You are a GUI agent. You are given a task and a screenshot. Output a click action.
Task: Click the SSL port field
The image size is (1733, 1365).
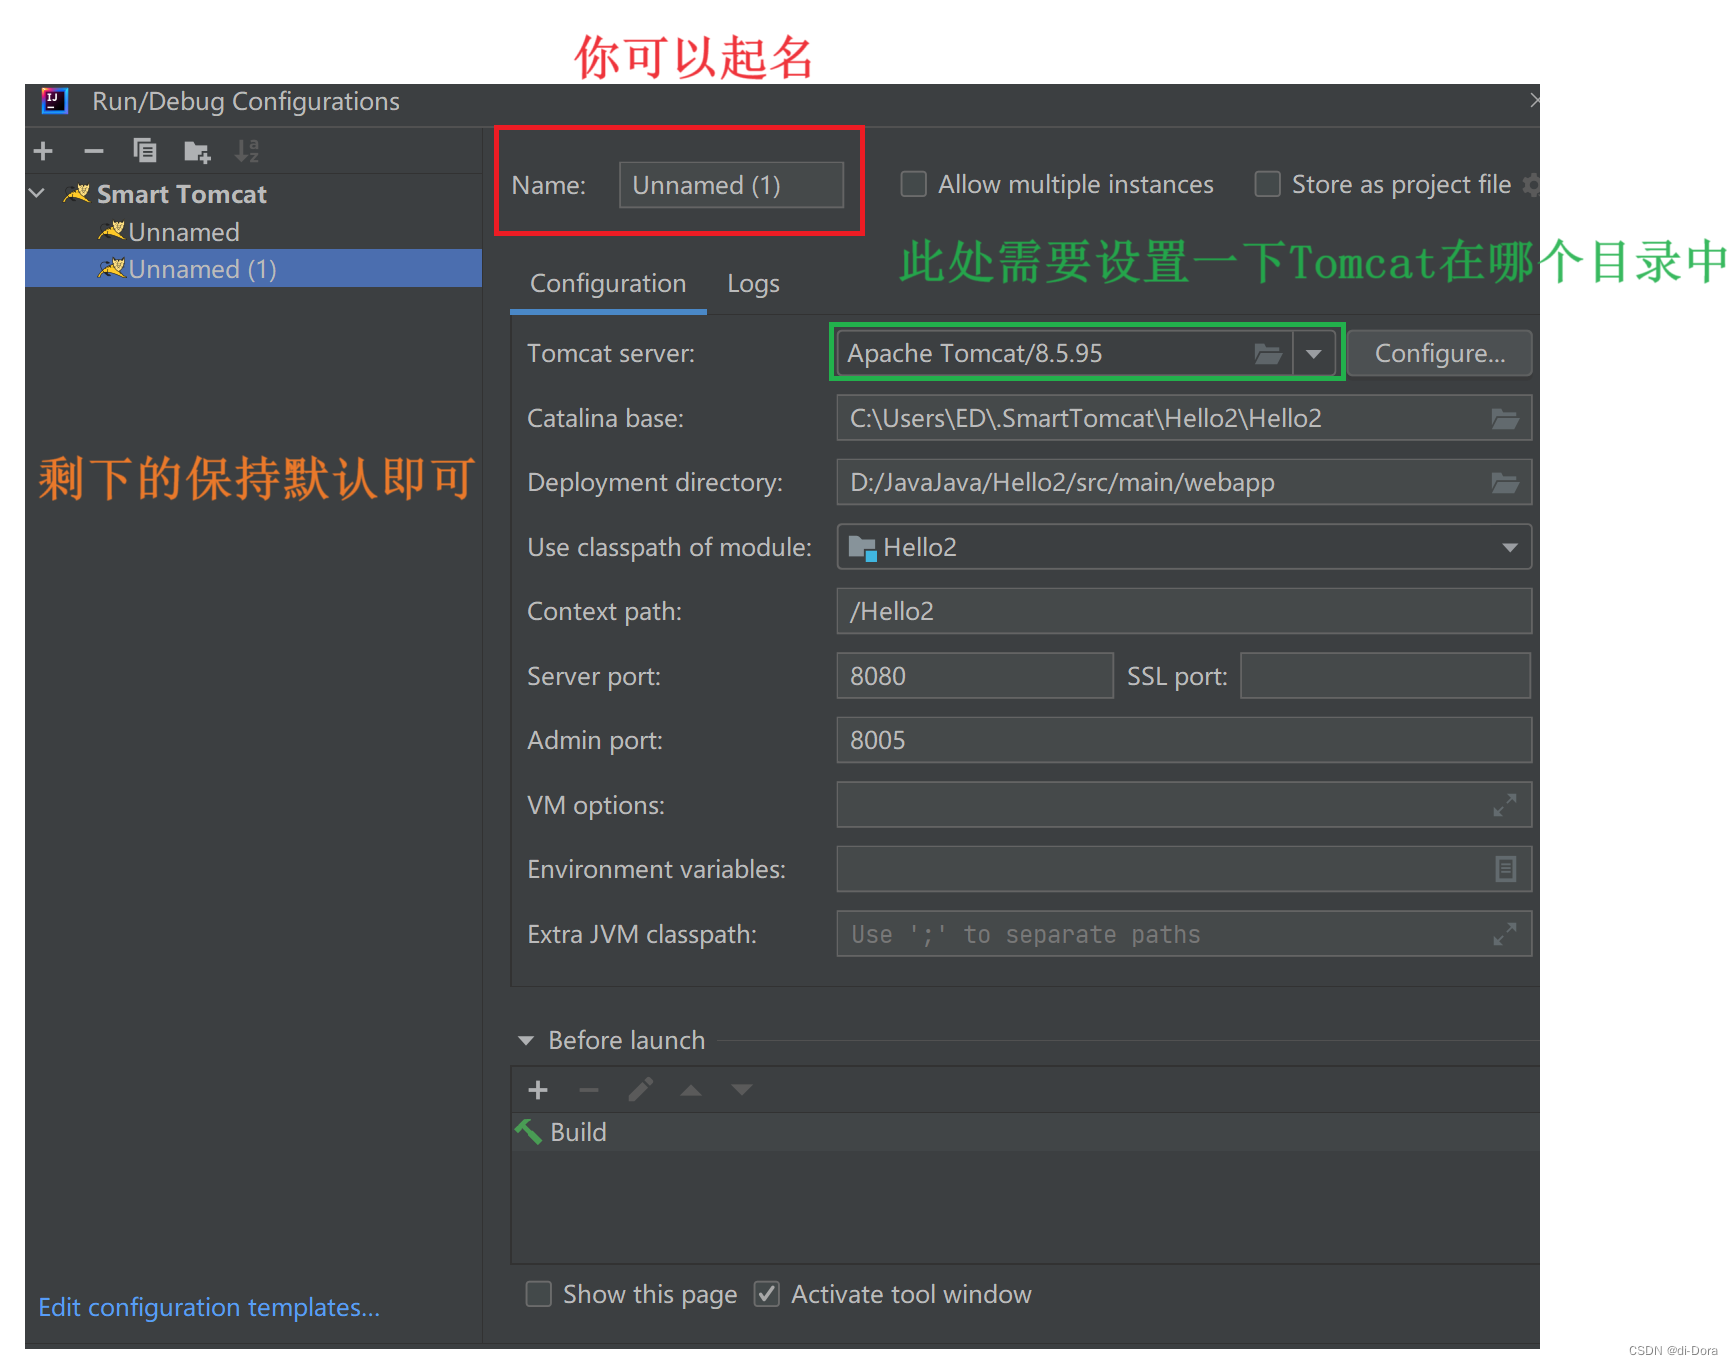pyautogui.click(x=1385, y=676)
